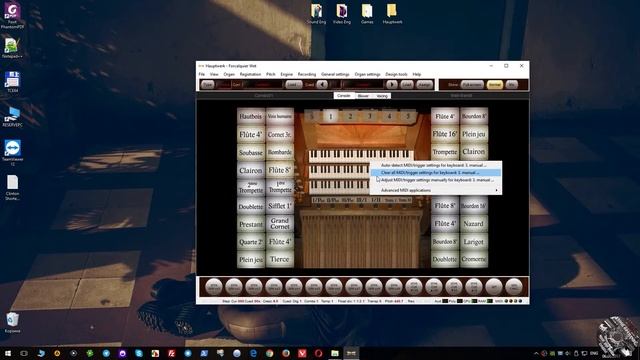Switch to the Blower tab
Viewport: 640px width, 360px height.
(x=363, y=96)
